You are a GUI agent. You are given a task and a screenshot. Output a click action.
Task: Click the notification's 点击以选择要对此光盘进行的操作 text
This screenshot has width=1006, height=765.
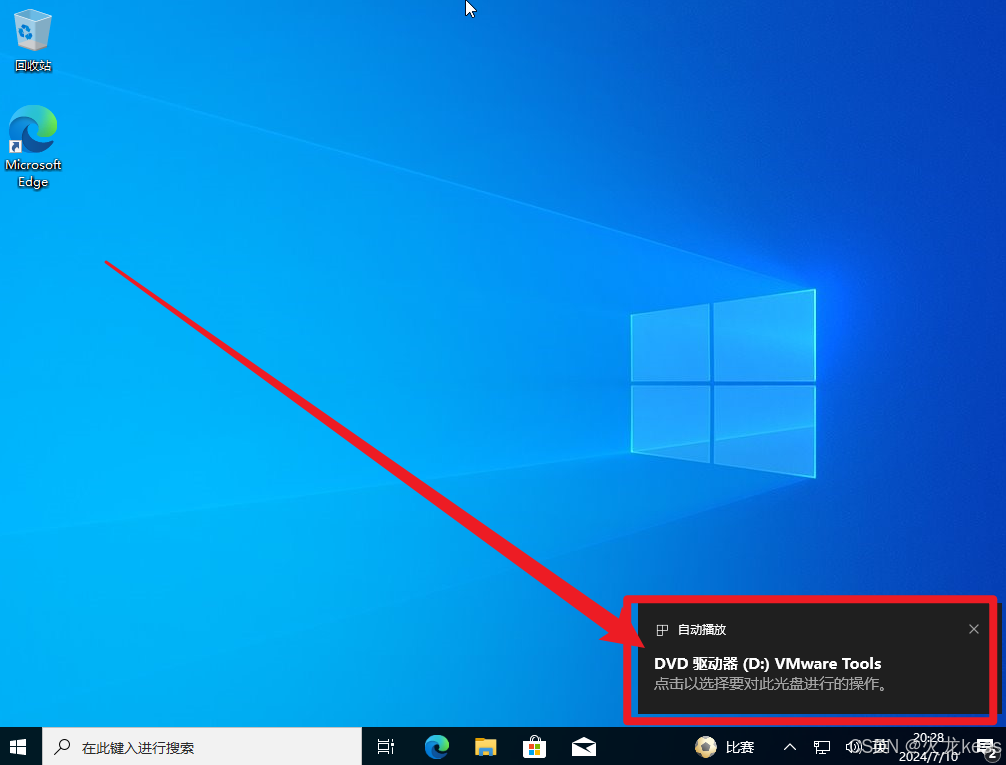[x=771, y=684]
